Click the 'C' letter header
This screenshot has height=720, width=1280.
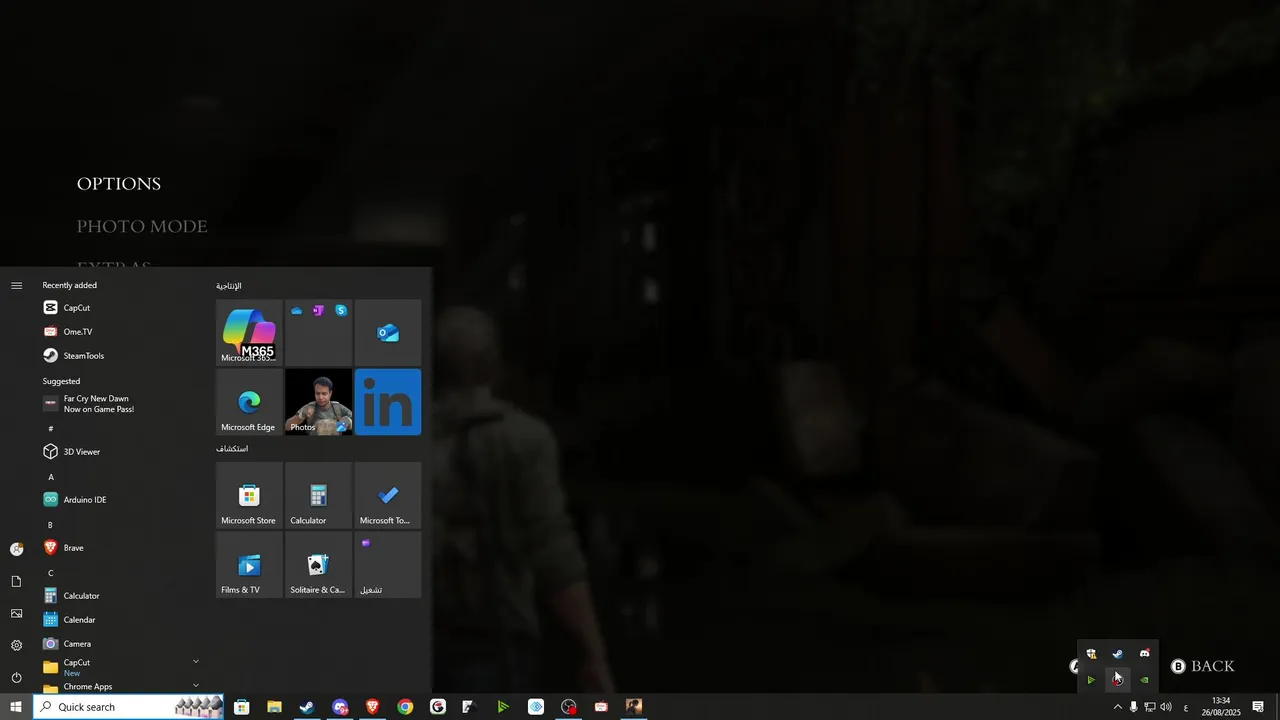[51, 573]
